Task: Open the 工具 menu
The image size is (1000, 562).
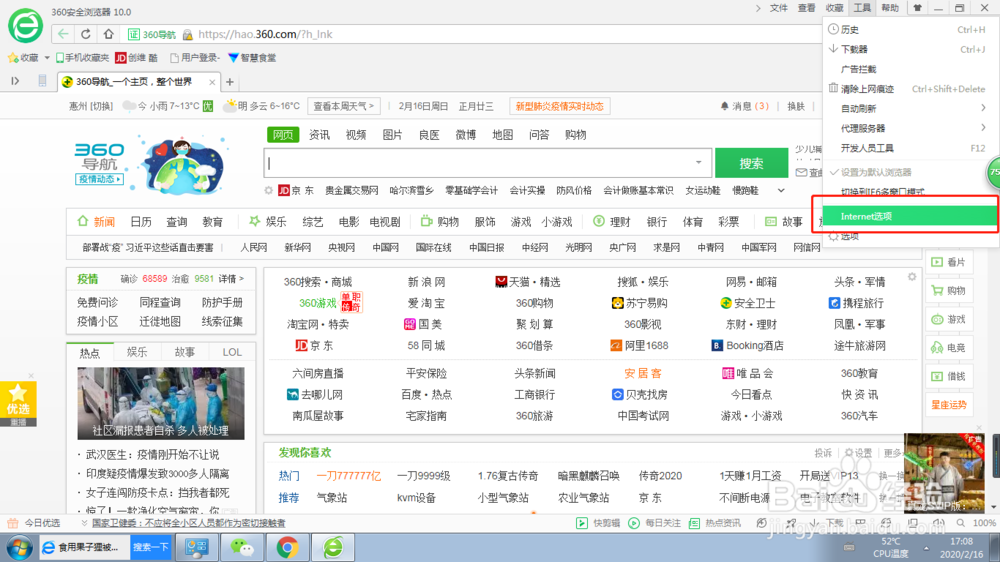Action: pyautogui.click(x=862, y=8)
